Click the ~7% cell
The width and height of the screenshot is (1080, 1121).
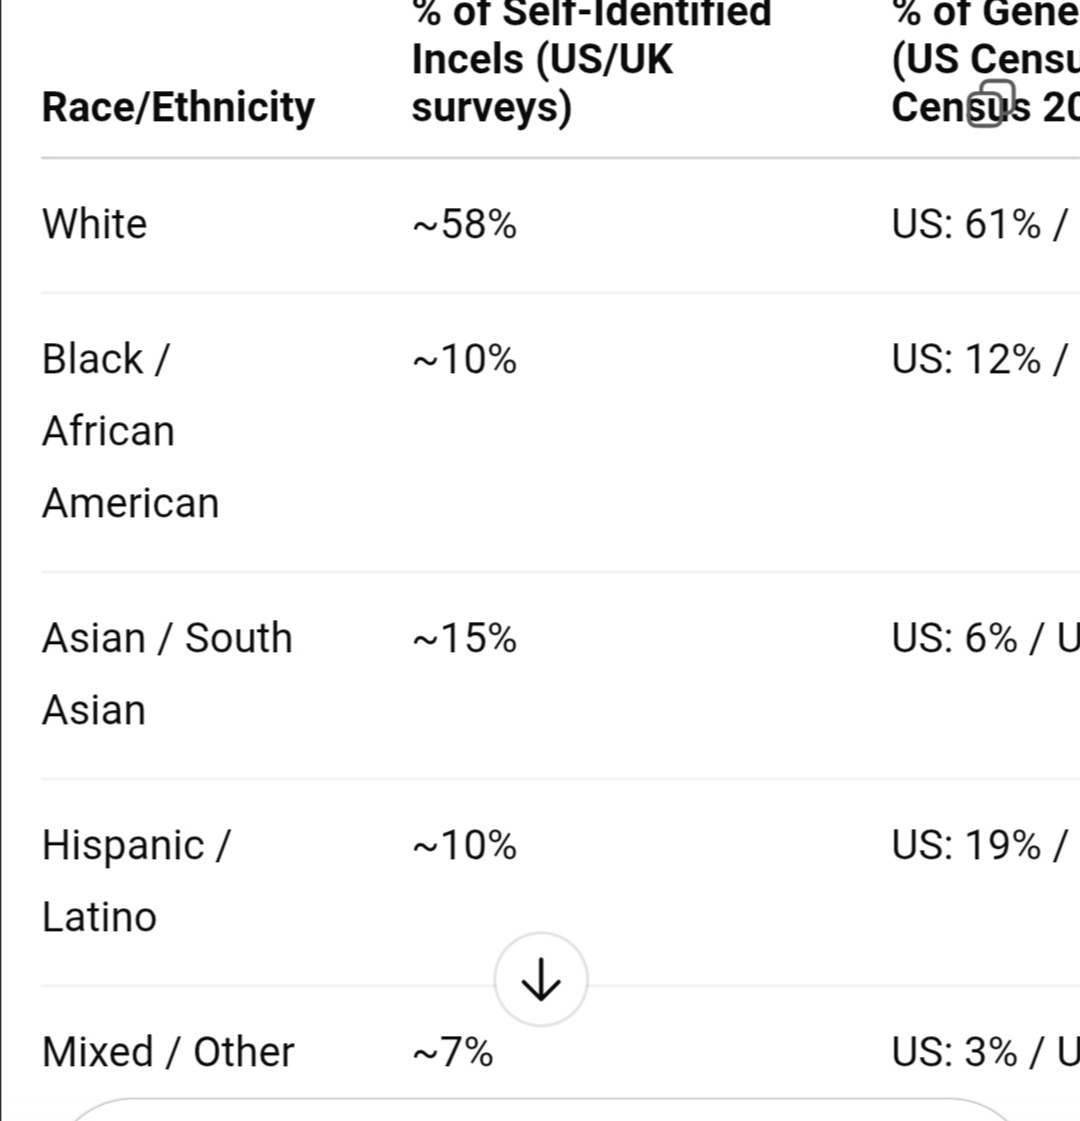pyautogui.click(x=453, y=1052)
